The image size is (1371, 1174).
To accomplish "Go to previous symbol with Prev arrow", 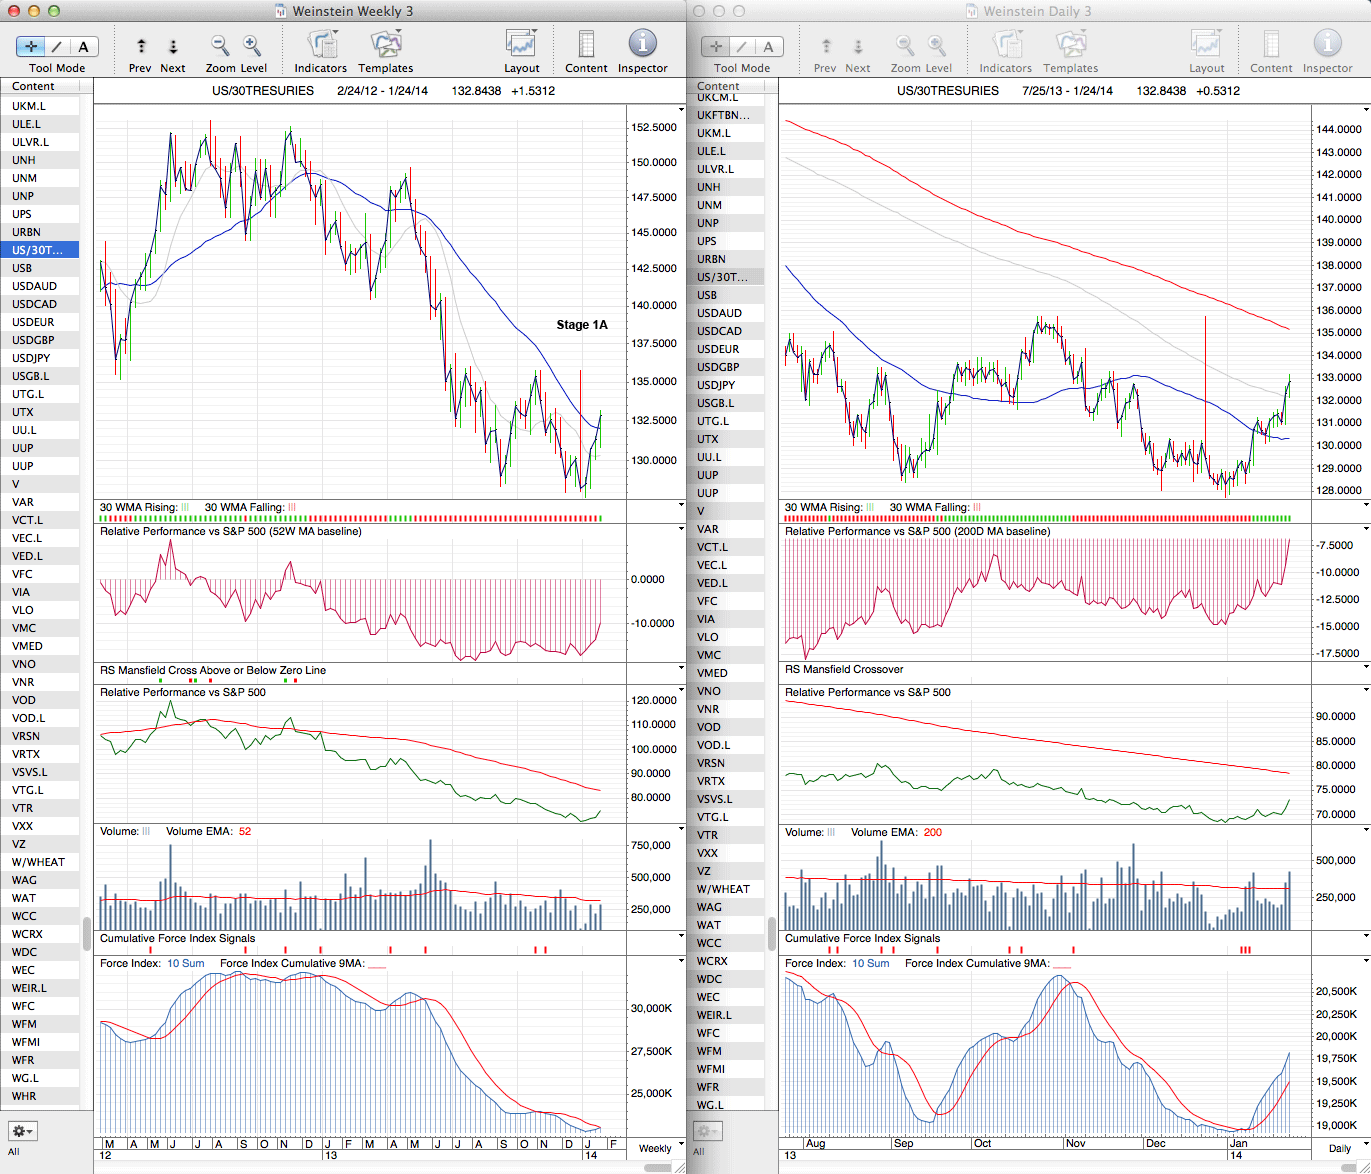I will [x=141, y=47].
